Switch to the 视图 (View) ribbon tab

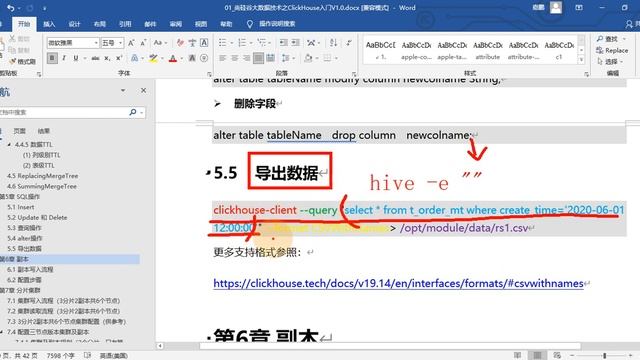201,24
